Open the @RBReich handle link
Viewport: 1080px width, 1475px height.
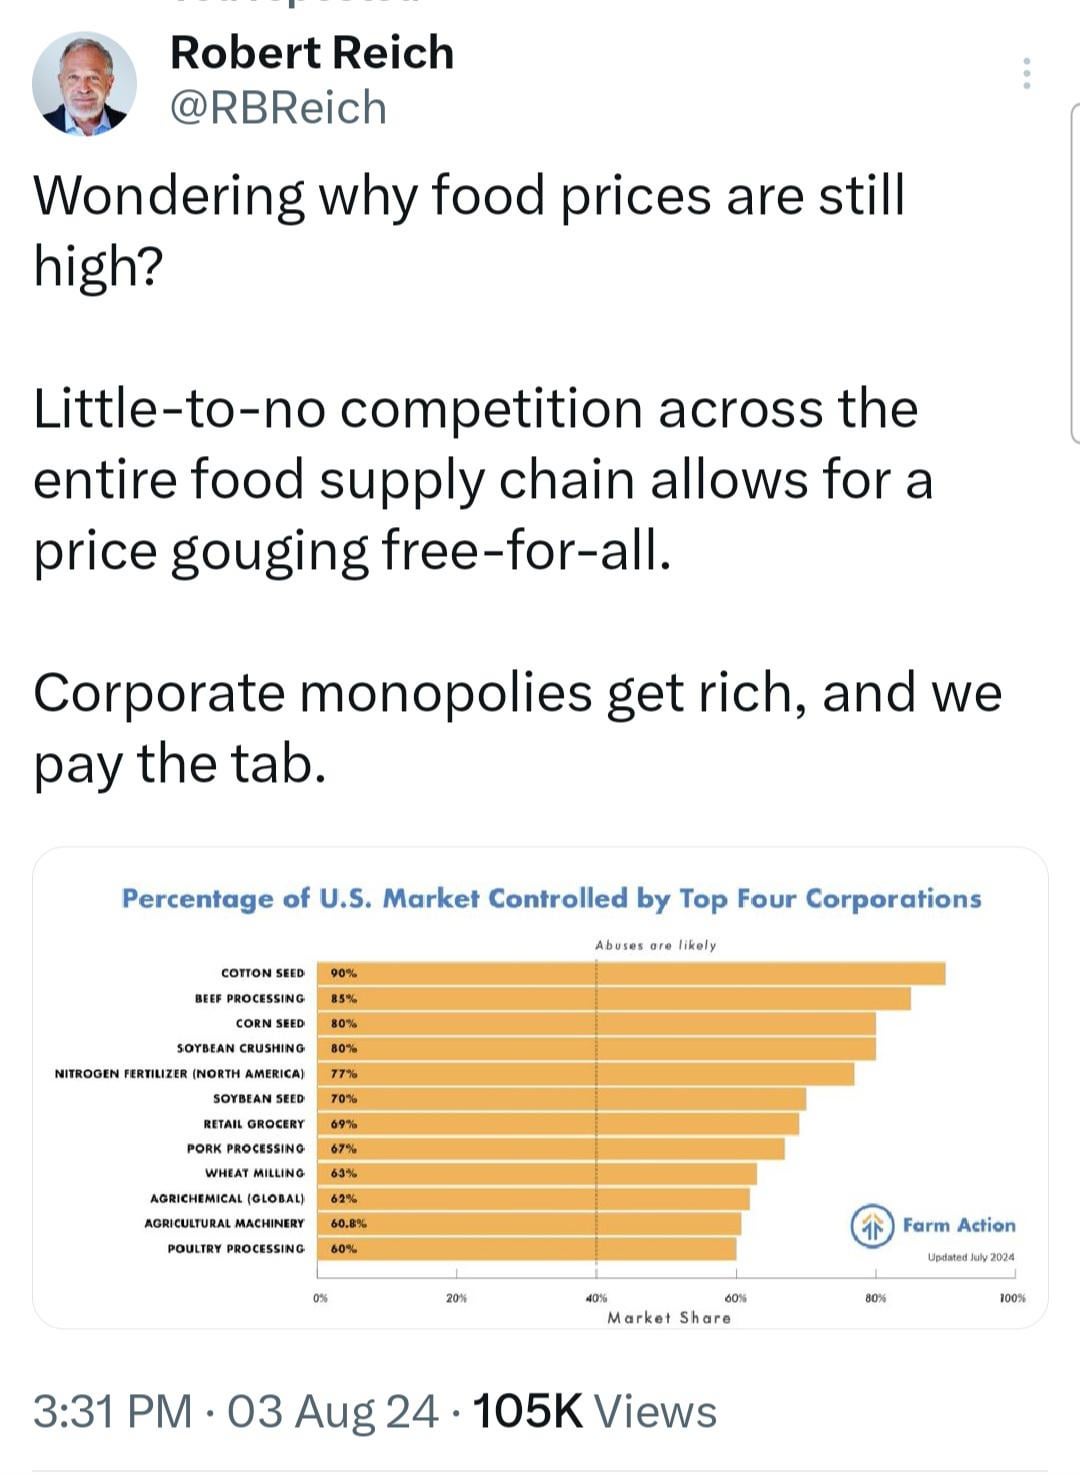tap(279, 108)
